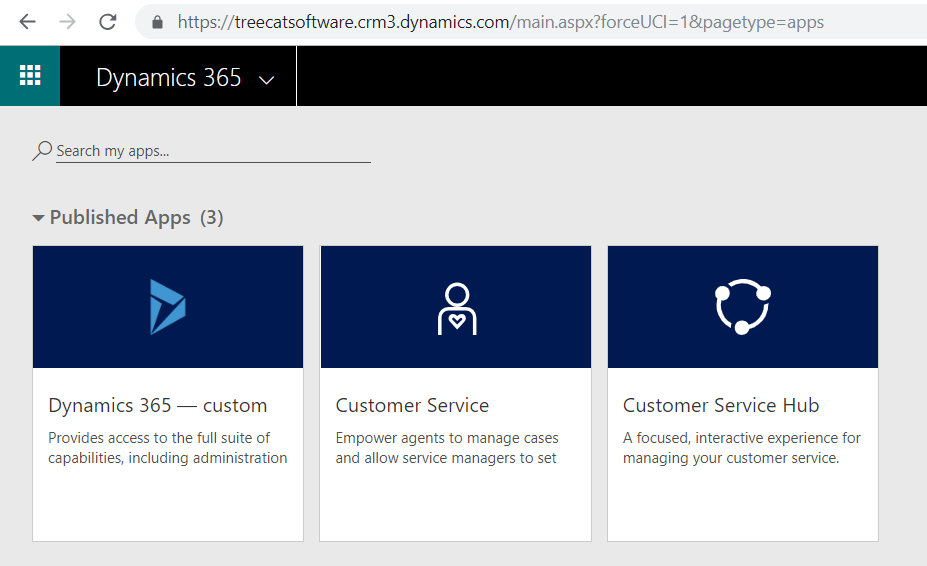This screenshot has width=927, height=566.
Task: Open the app launcher waffle icon
Action: (30, 75)
